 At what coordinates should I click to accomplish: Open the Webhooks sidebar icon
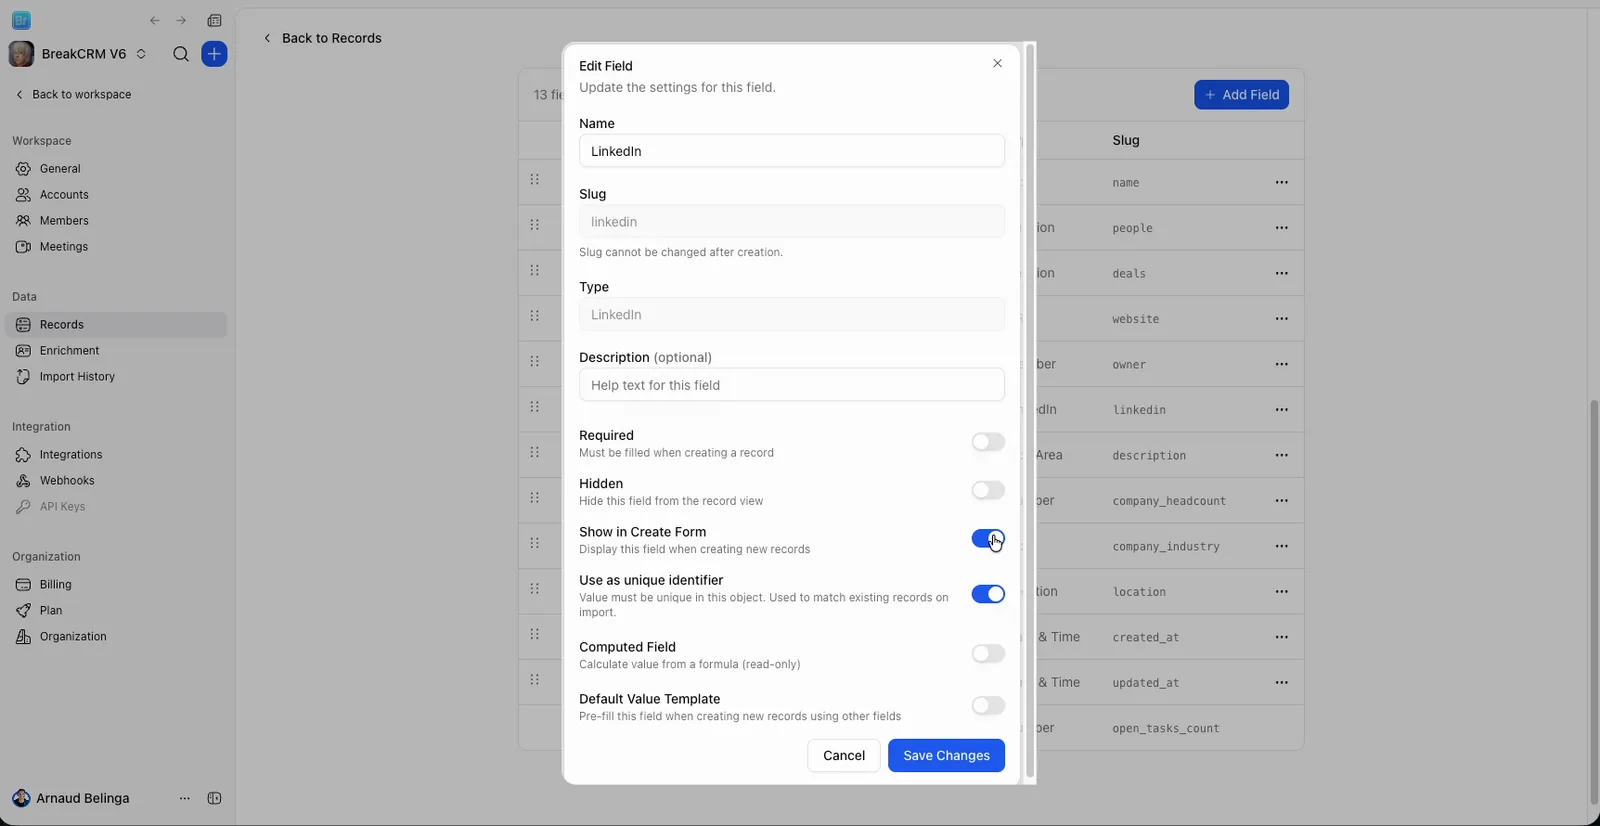click(23, 481)
